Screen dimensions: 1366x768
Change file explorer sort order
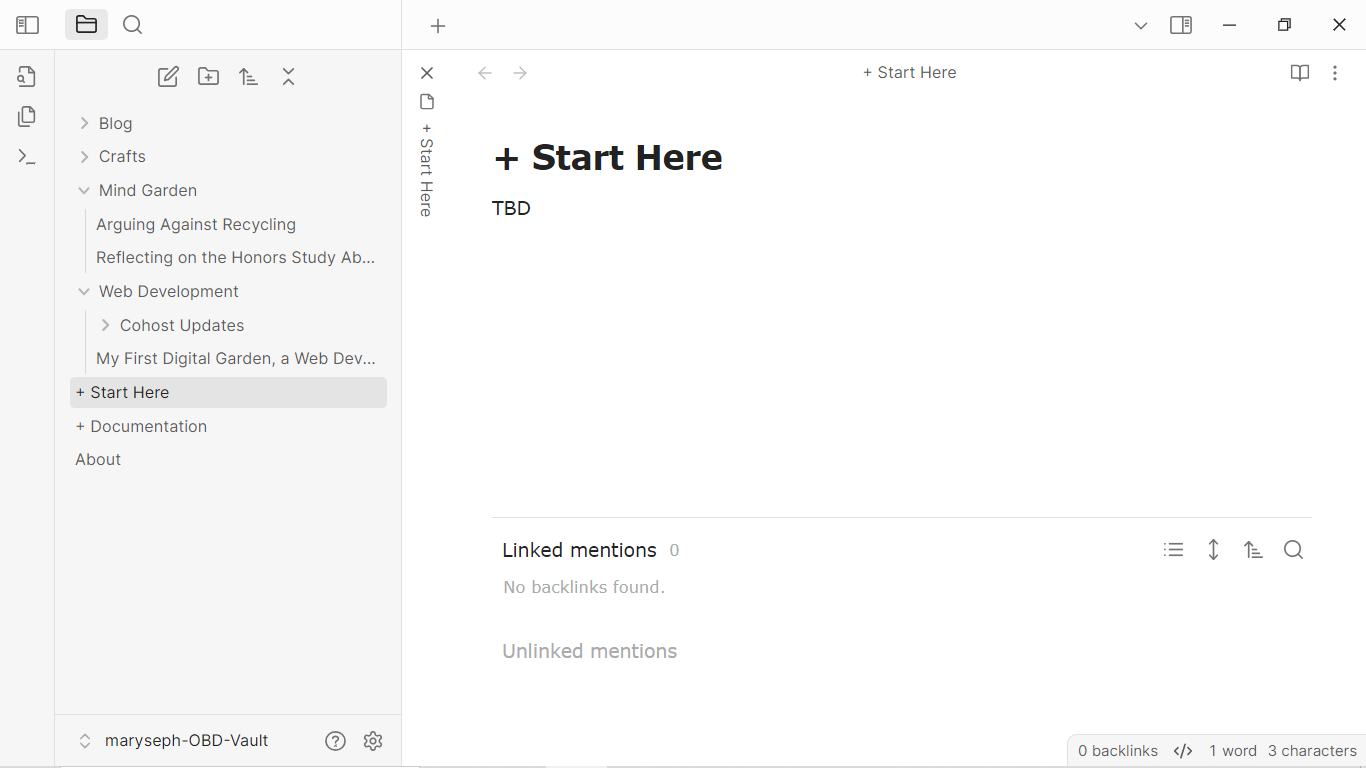pyautogui.click(x=248, y=77)
